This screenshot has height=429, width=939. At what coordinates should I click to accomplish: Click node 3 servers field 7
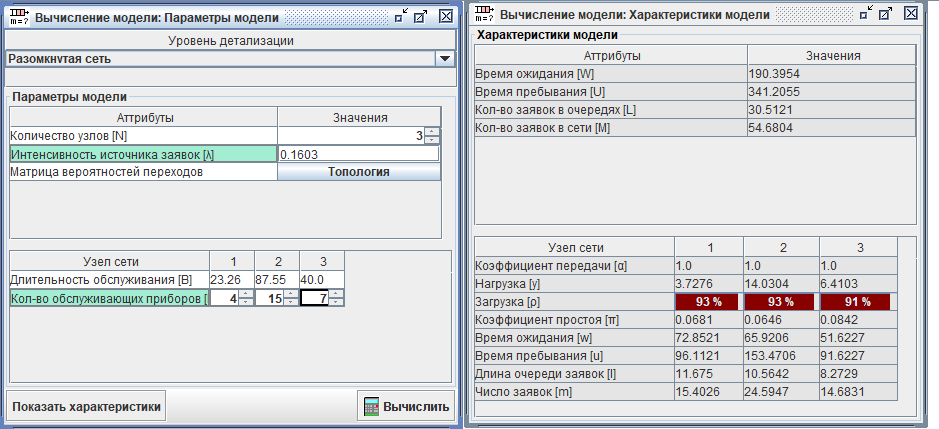(x=314, y=298)
